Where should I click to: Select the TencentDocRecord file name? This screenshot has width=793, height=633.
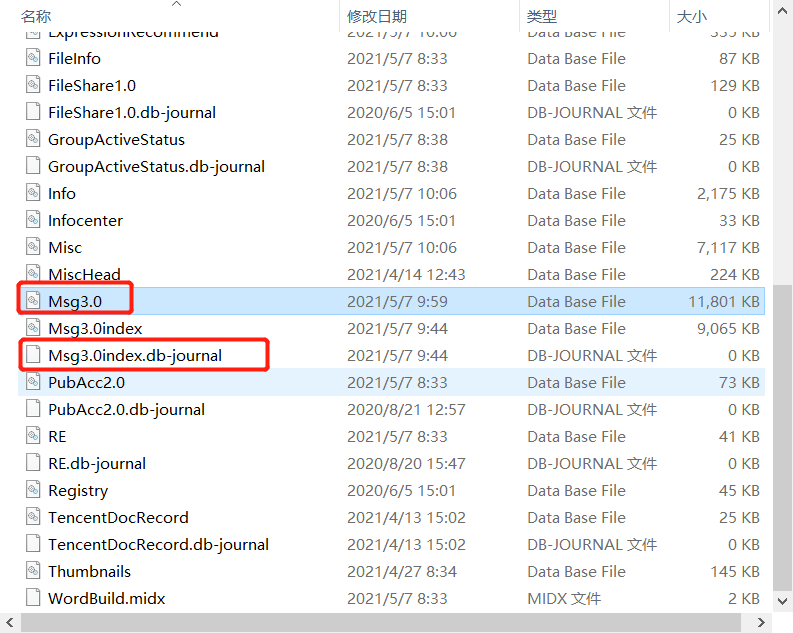[x=118, y=517]
